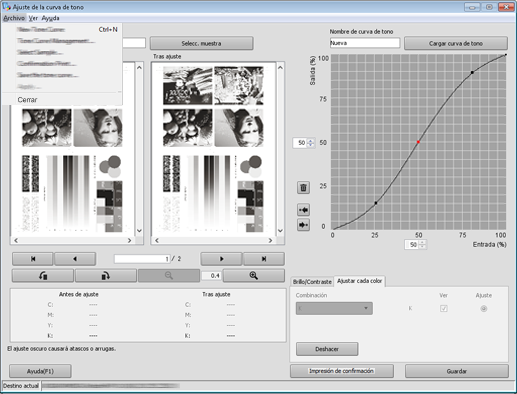Open the Combinación dropdown

pos(334,308)
